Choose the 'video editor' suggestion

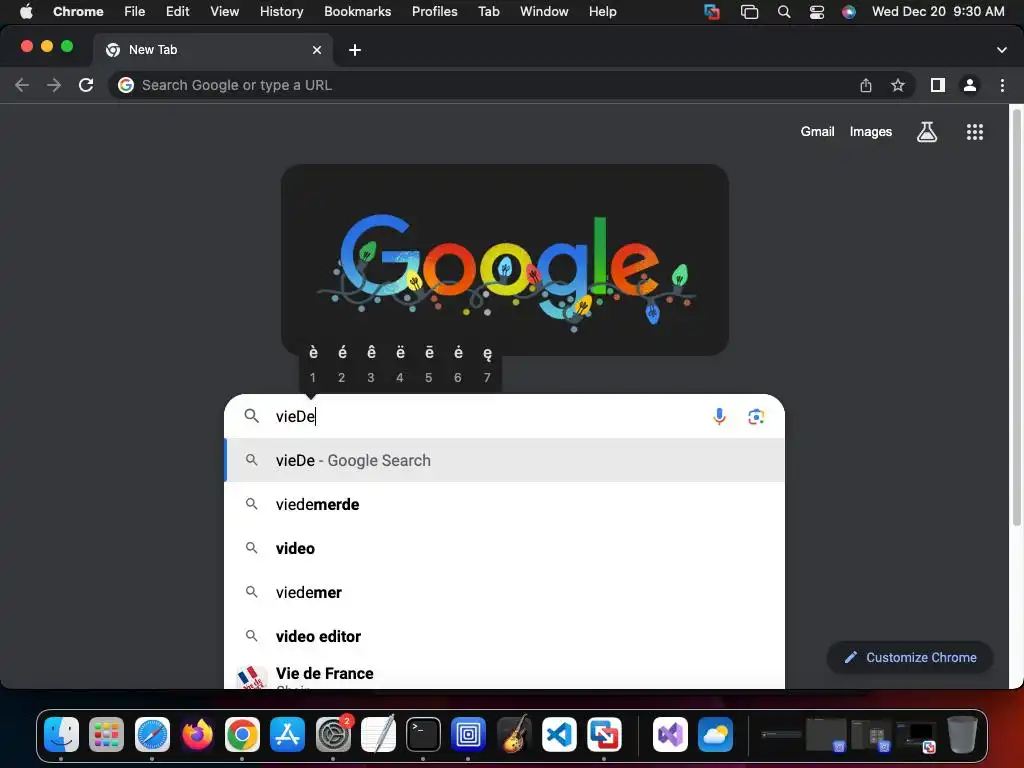click(x=504, y=636)
